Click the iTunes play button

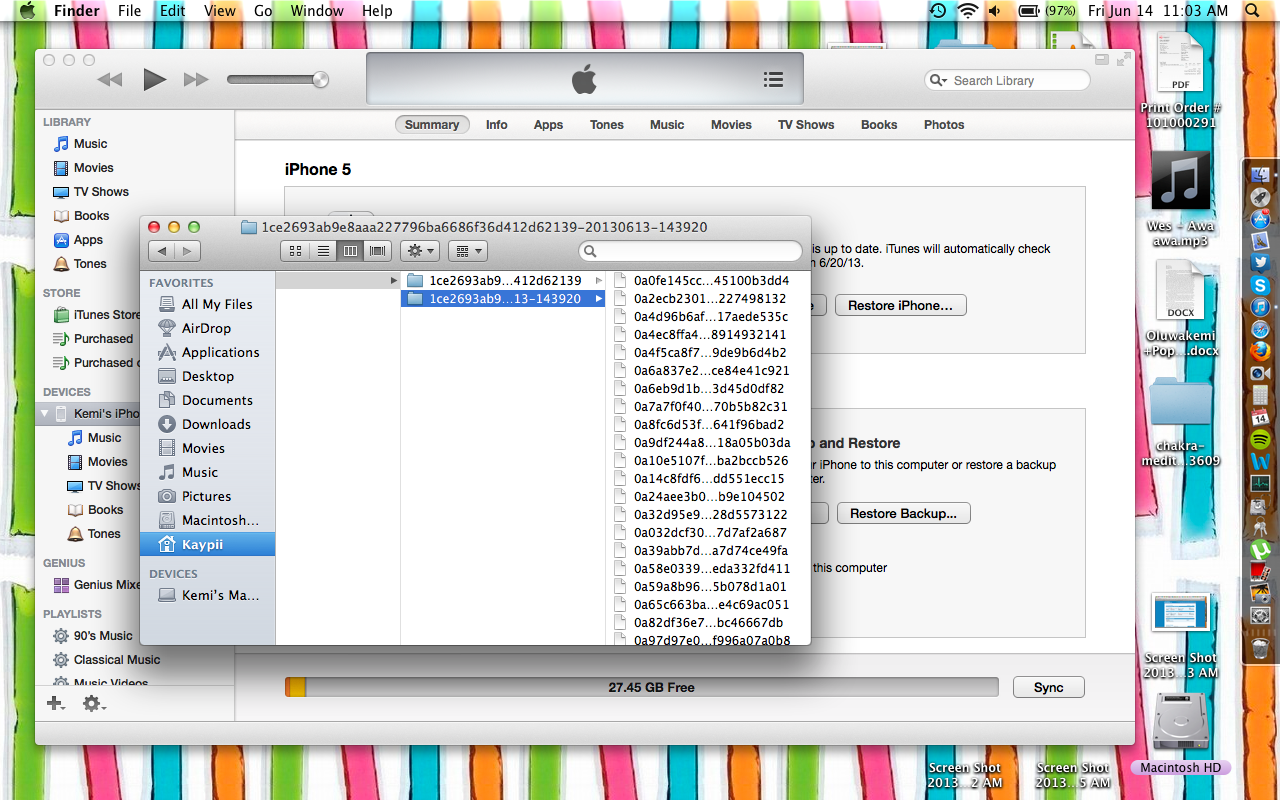[154, 79]
